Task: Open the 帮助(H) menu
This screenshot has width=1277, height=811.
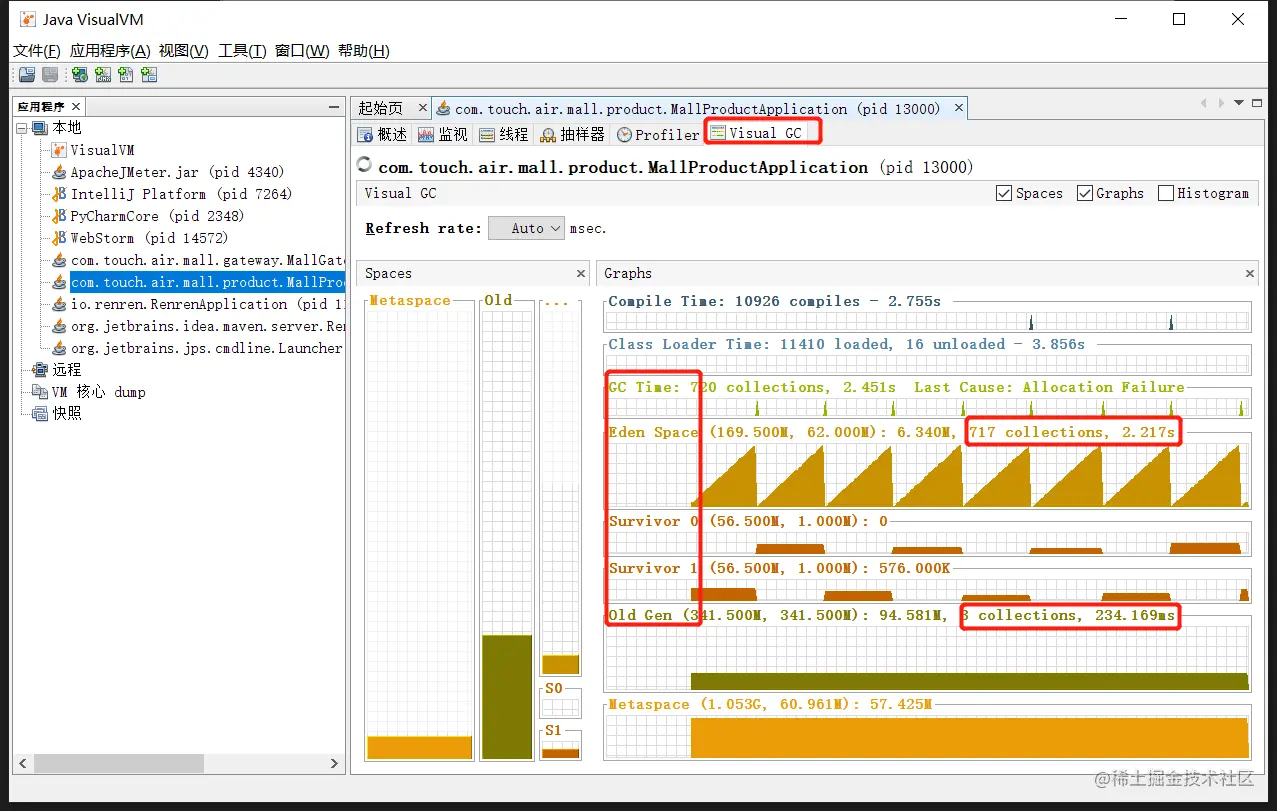Action: pyautogui.click(x=364, y=51)
